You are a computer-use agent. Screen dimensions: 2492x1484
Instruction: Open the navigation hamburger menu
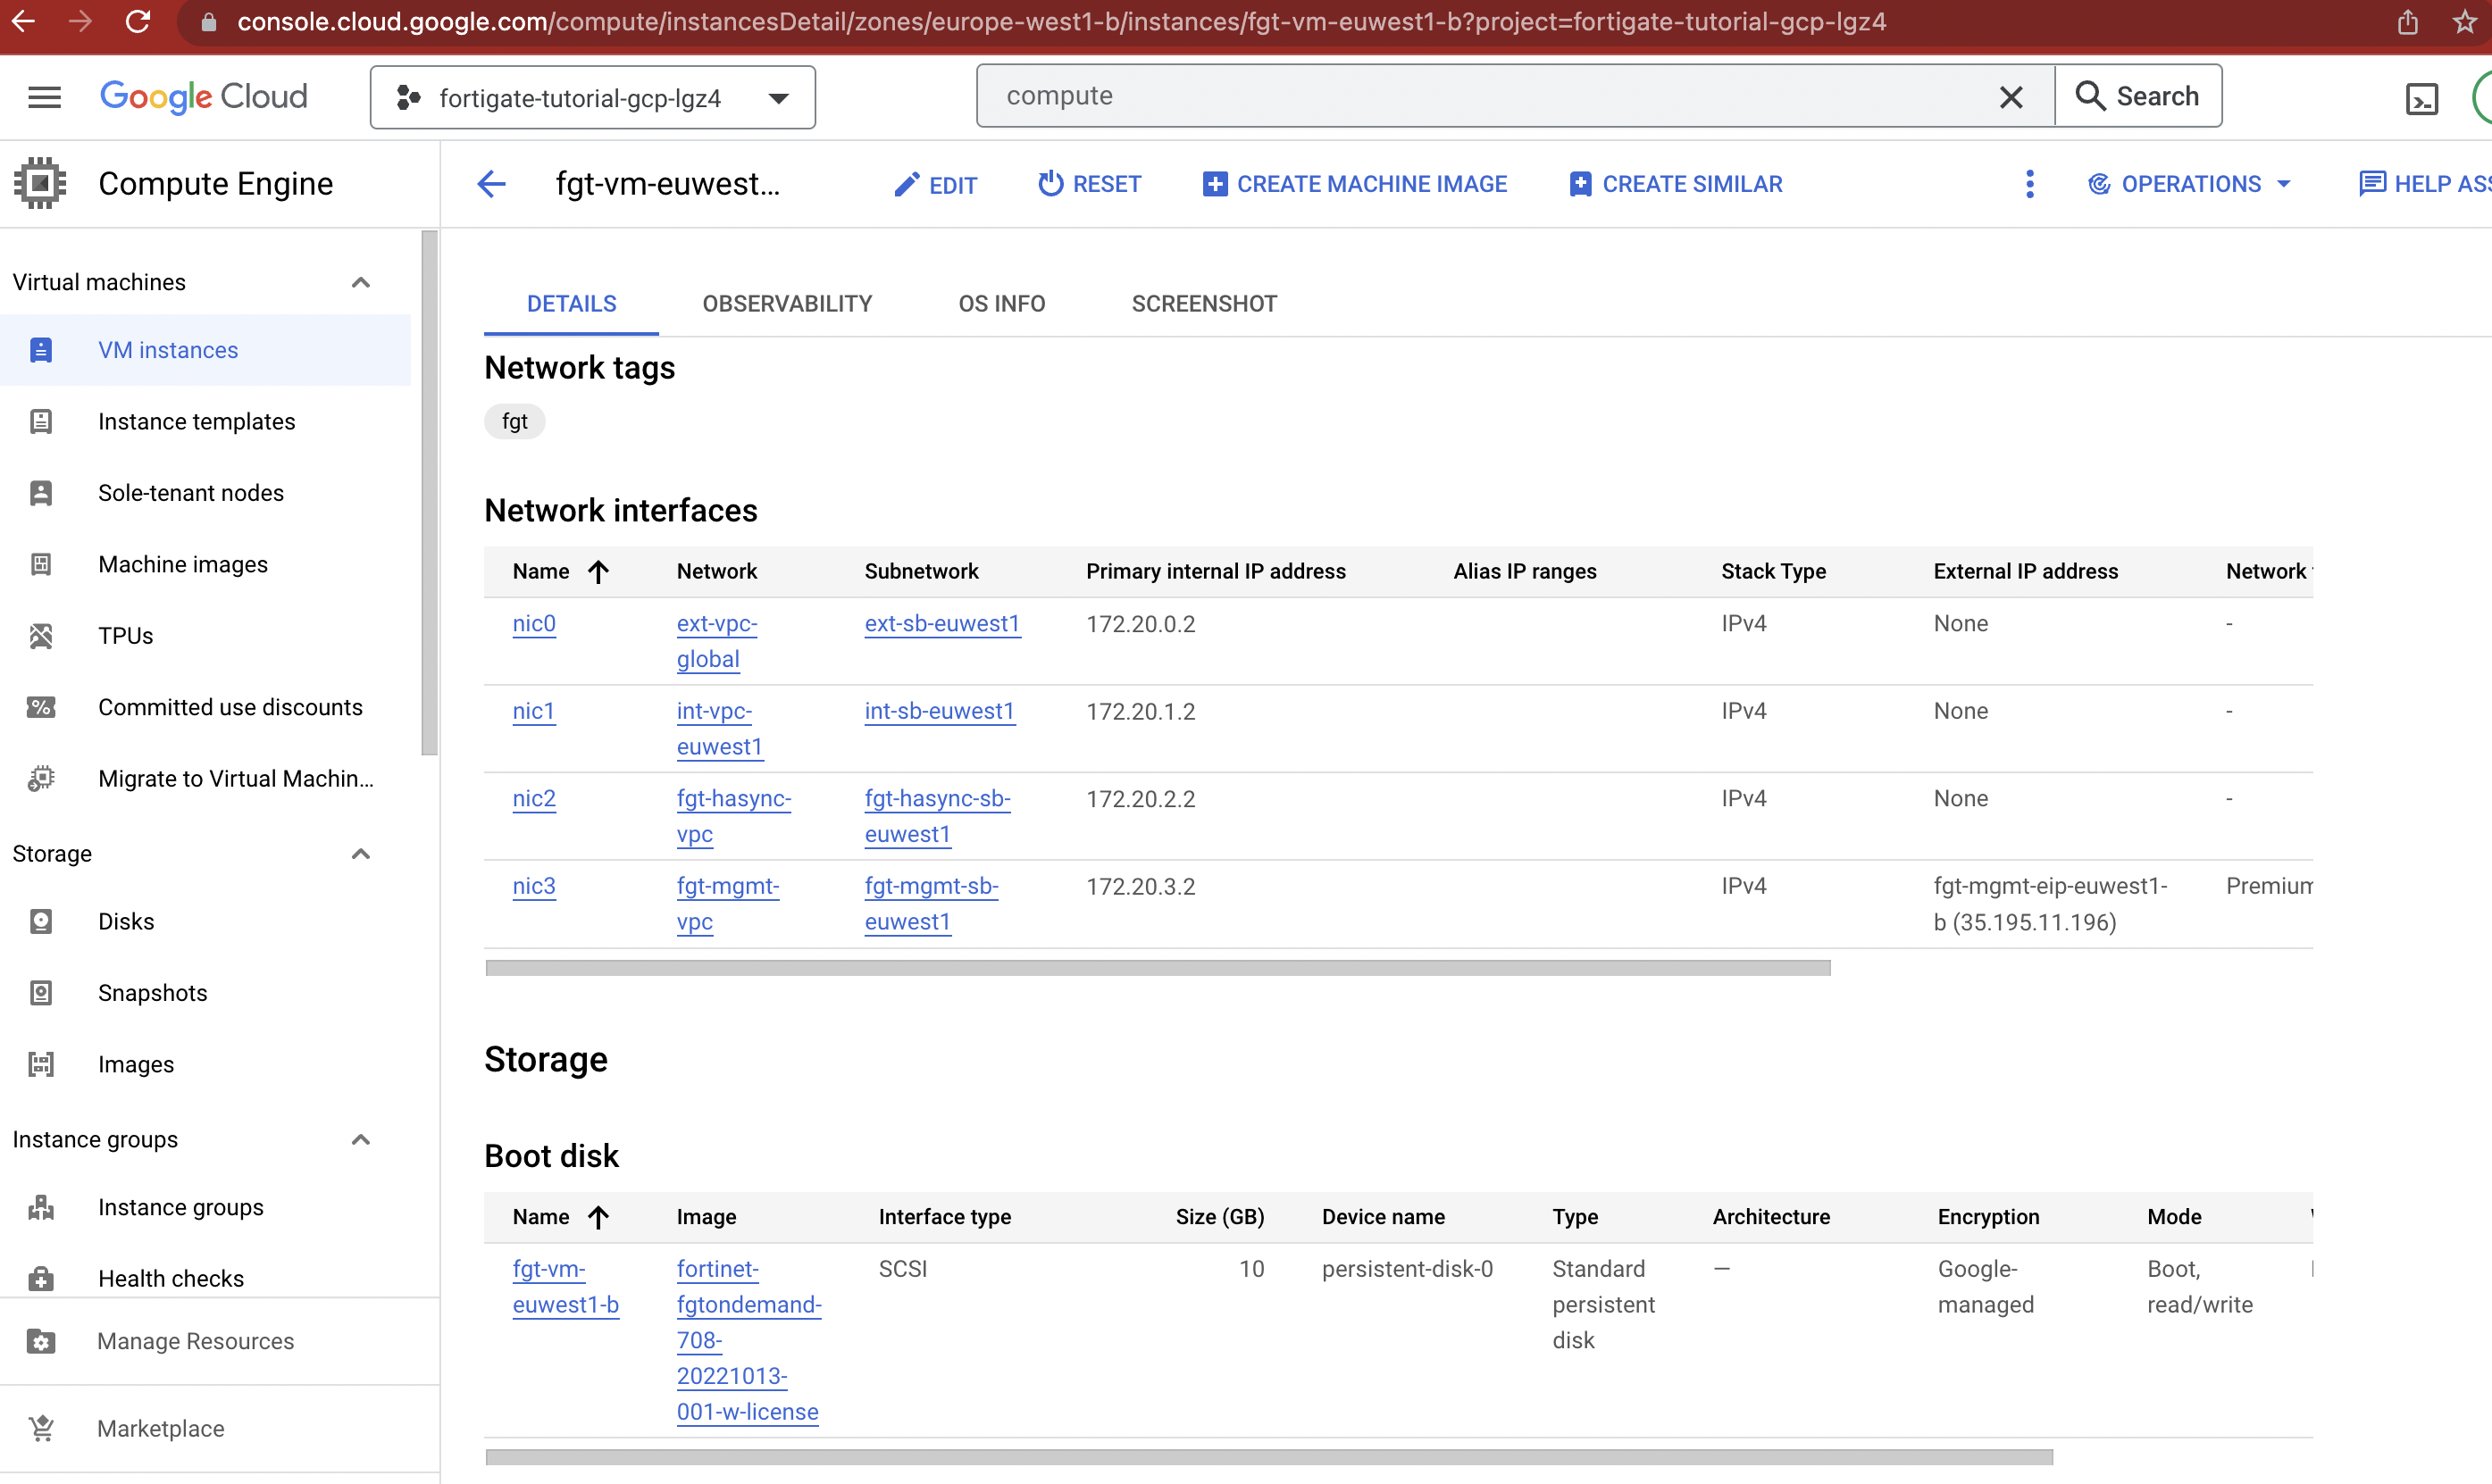[x=44, y=96]
